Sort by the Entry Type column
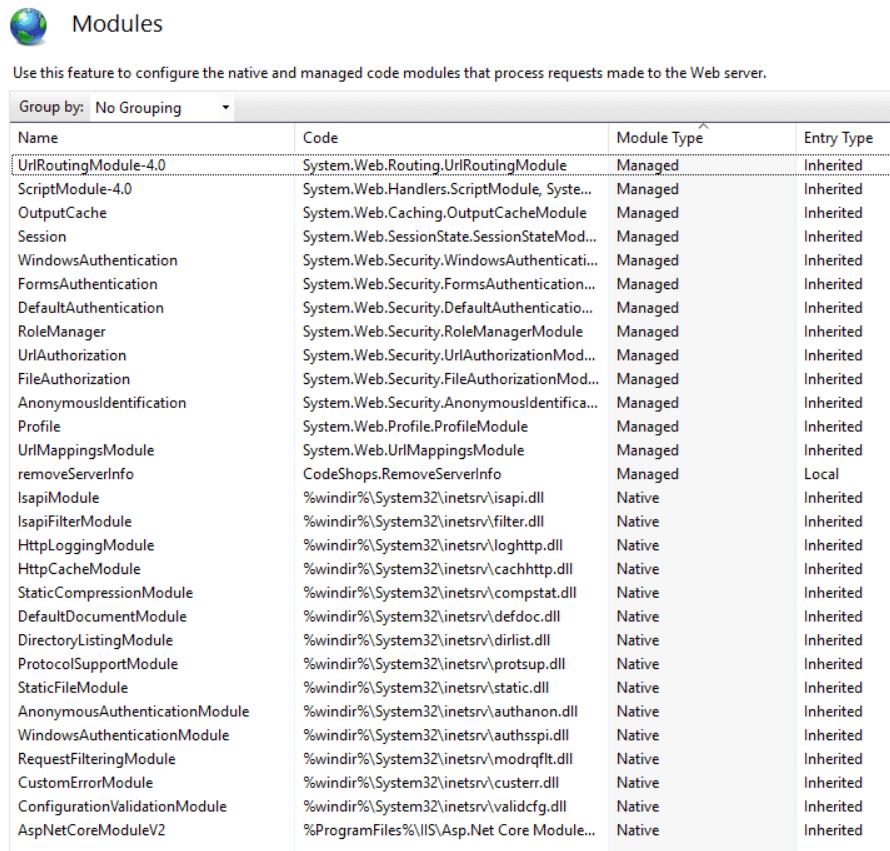Image resolution: width=890 pixels, height=851 pixels. pos(838,138)
